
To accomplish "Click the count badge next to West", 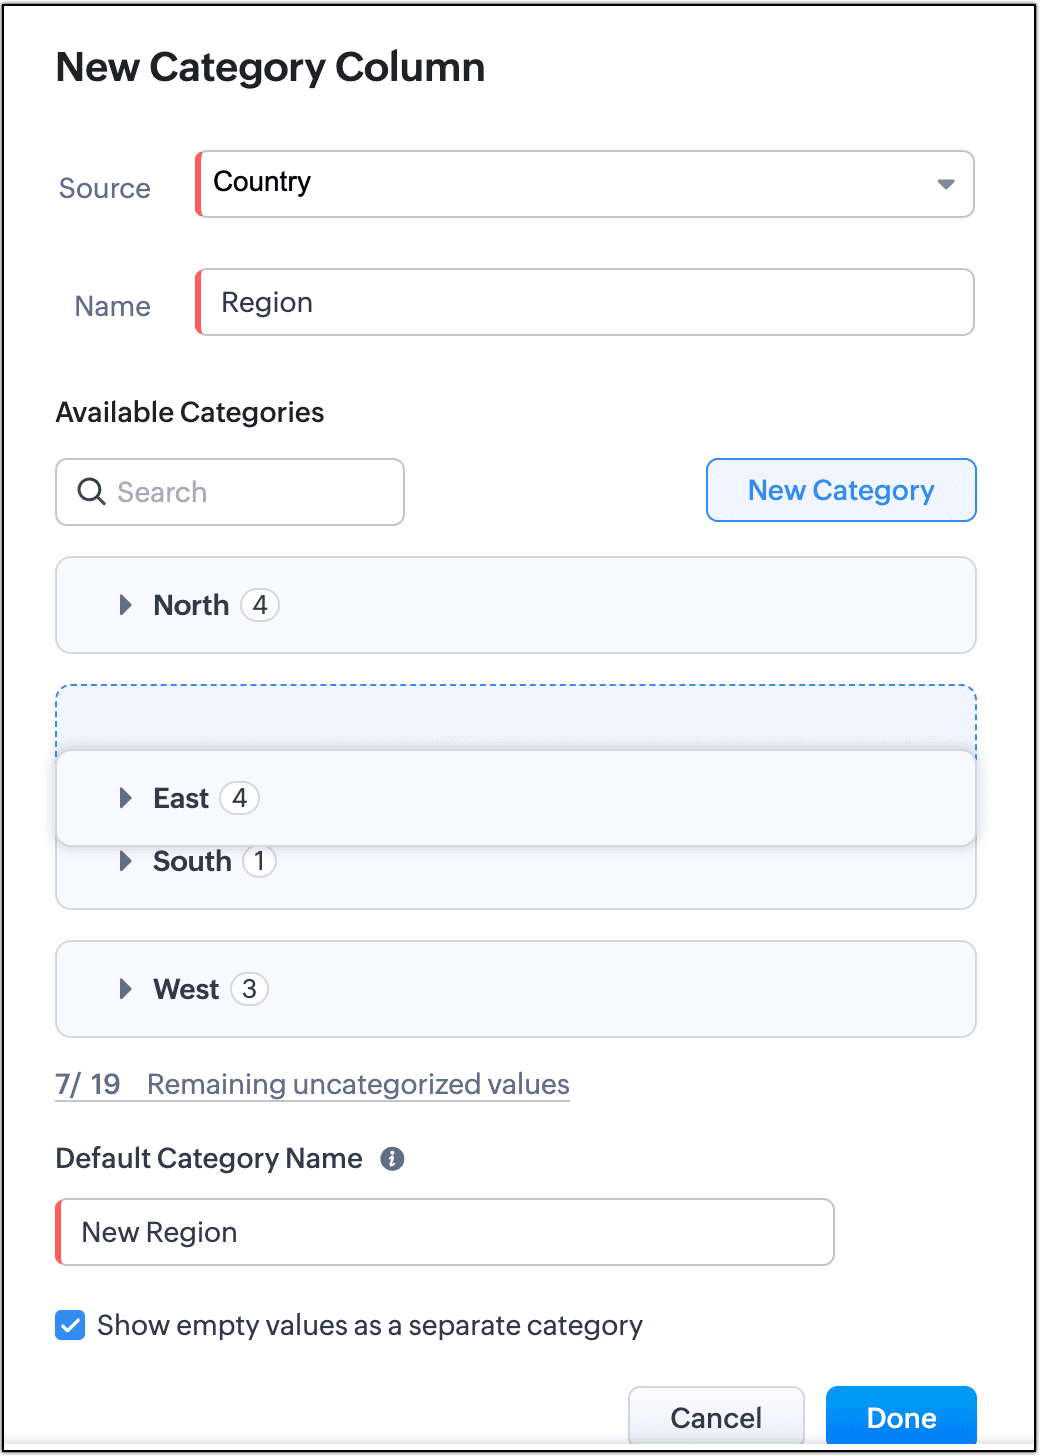I will (x=249, y=989).
